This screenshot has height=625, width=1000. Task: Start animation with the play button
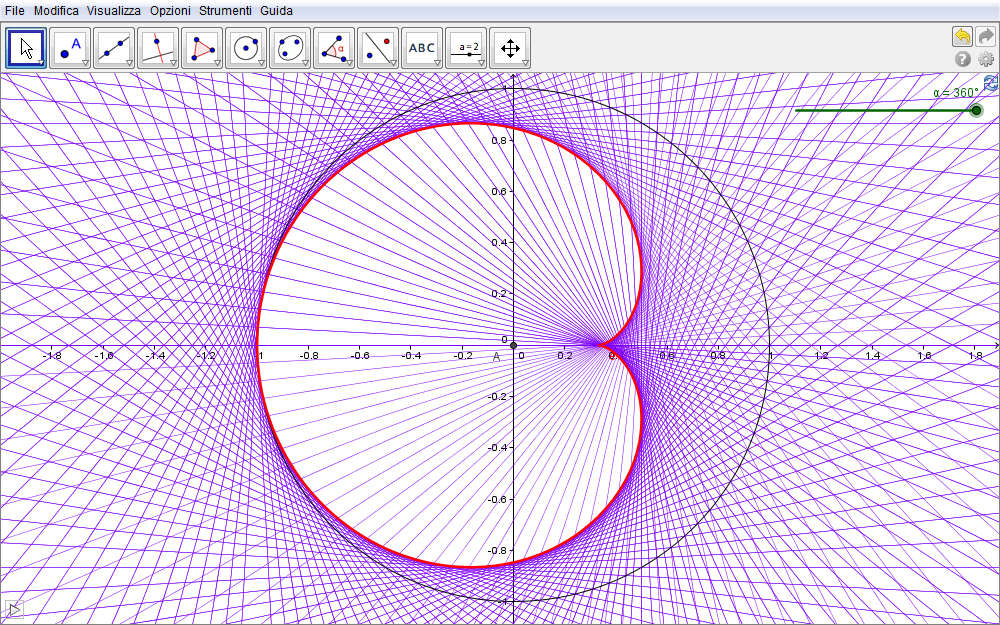[14, 610]
